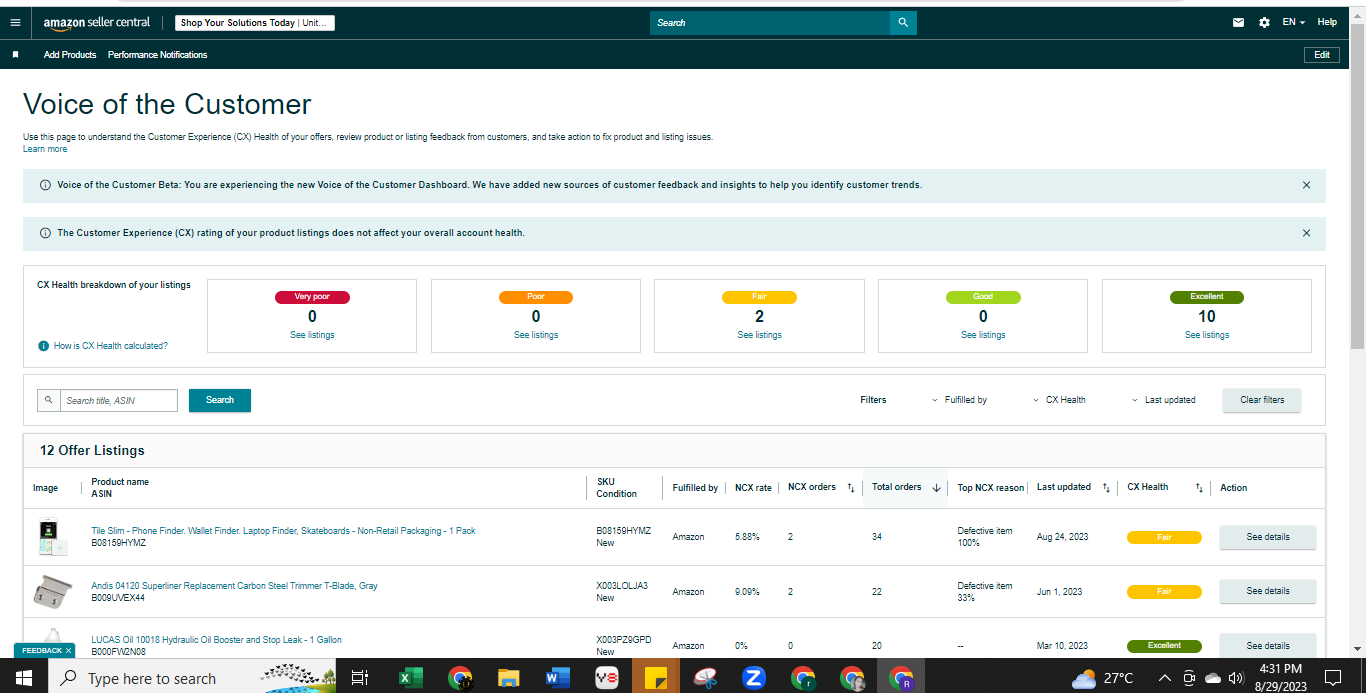Dismiss the Voice of the Customer Beta banner

[1306, 185]
